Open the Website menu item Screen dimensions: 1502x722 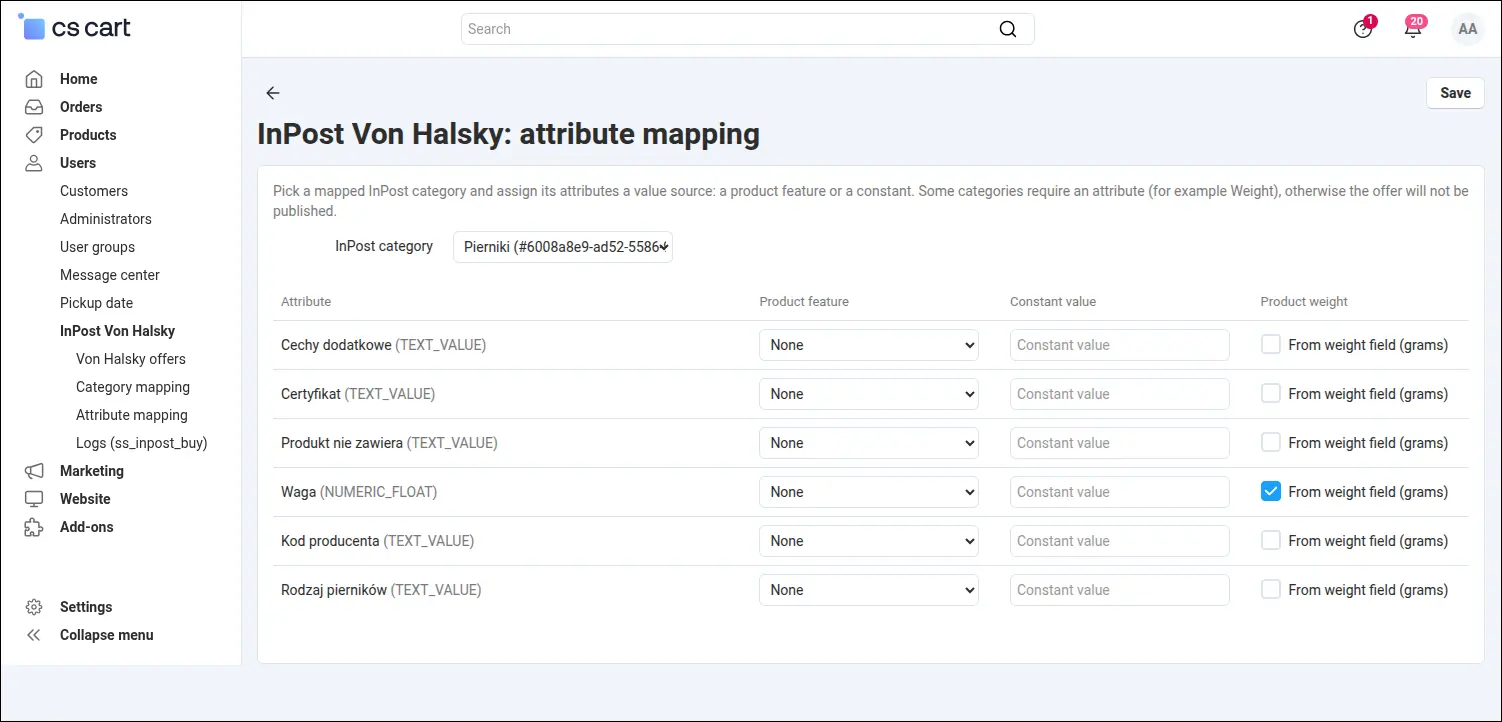(x=85, y=499)
